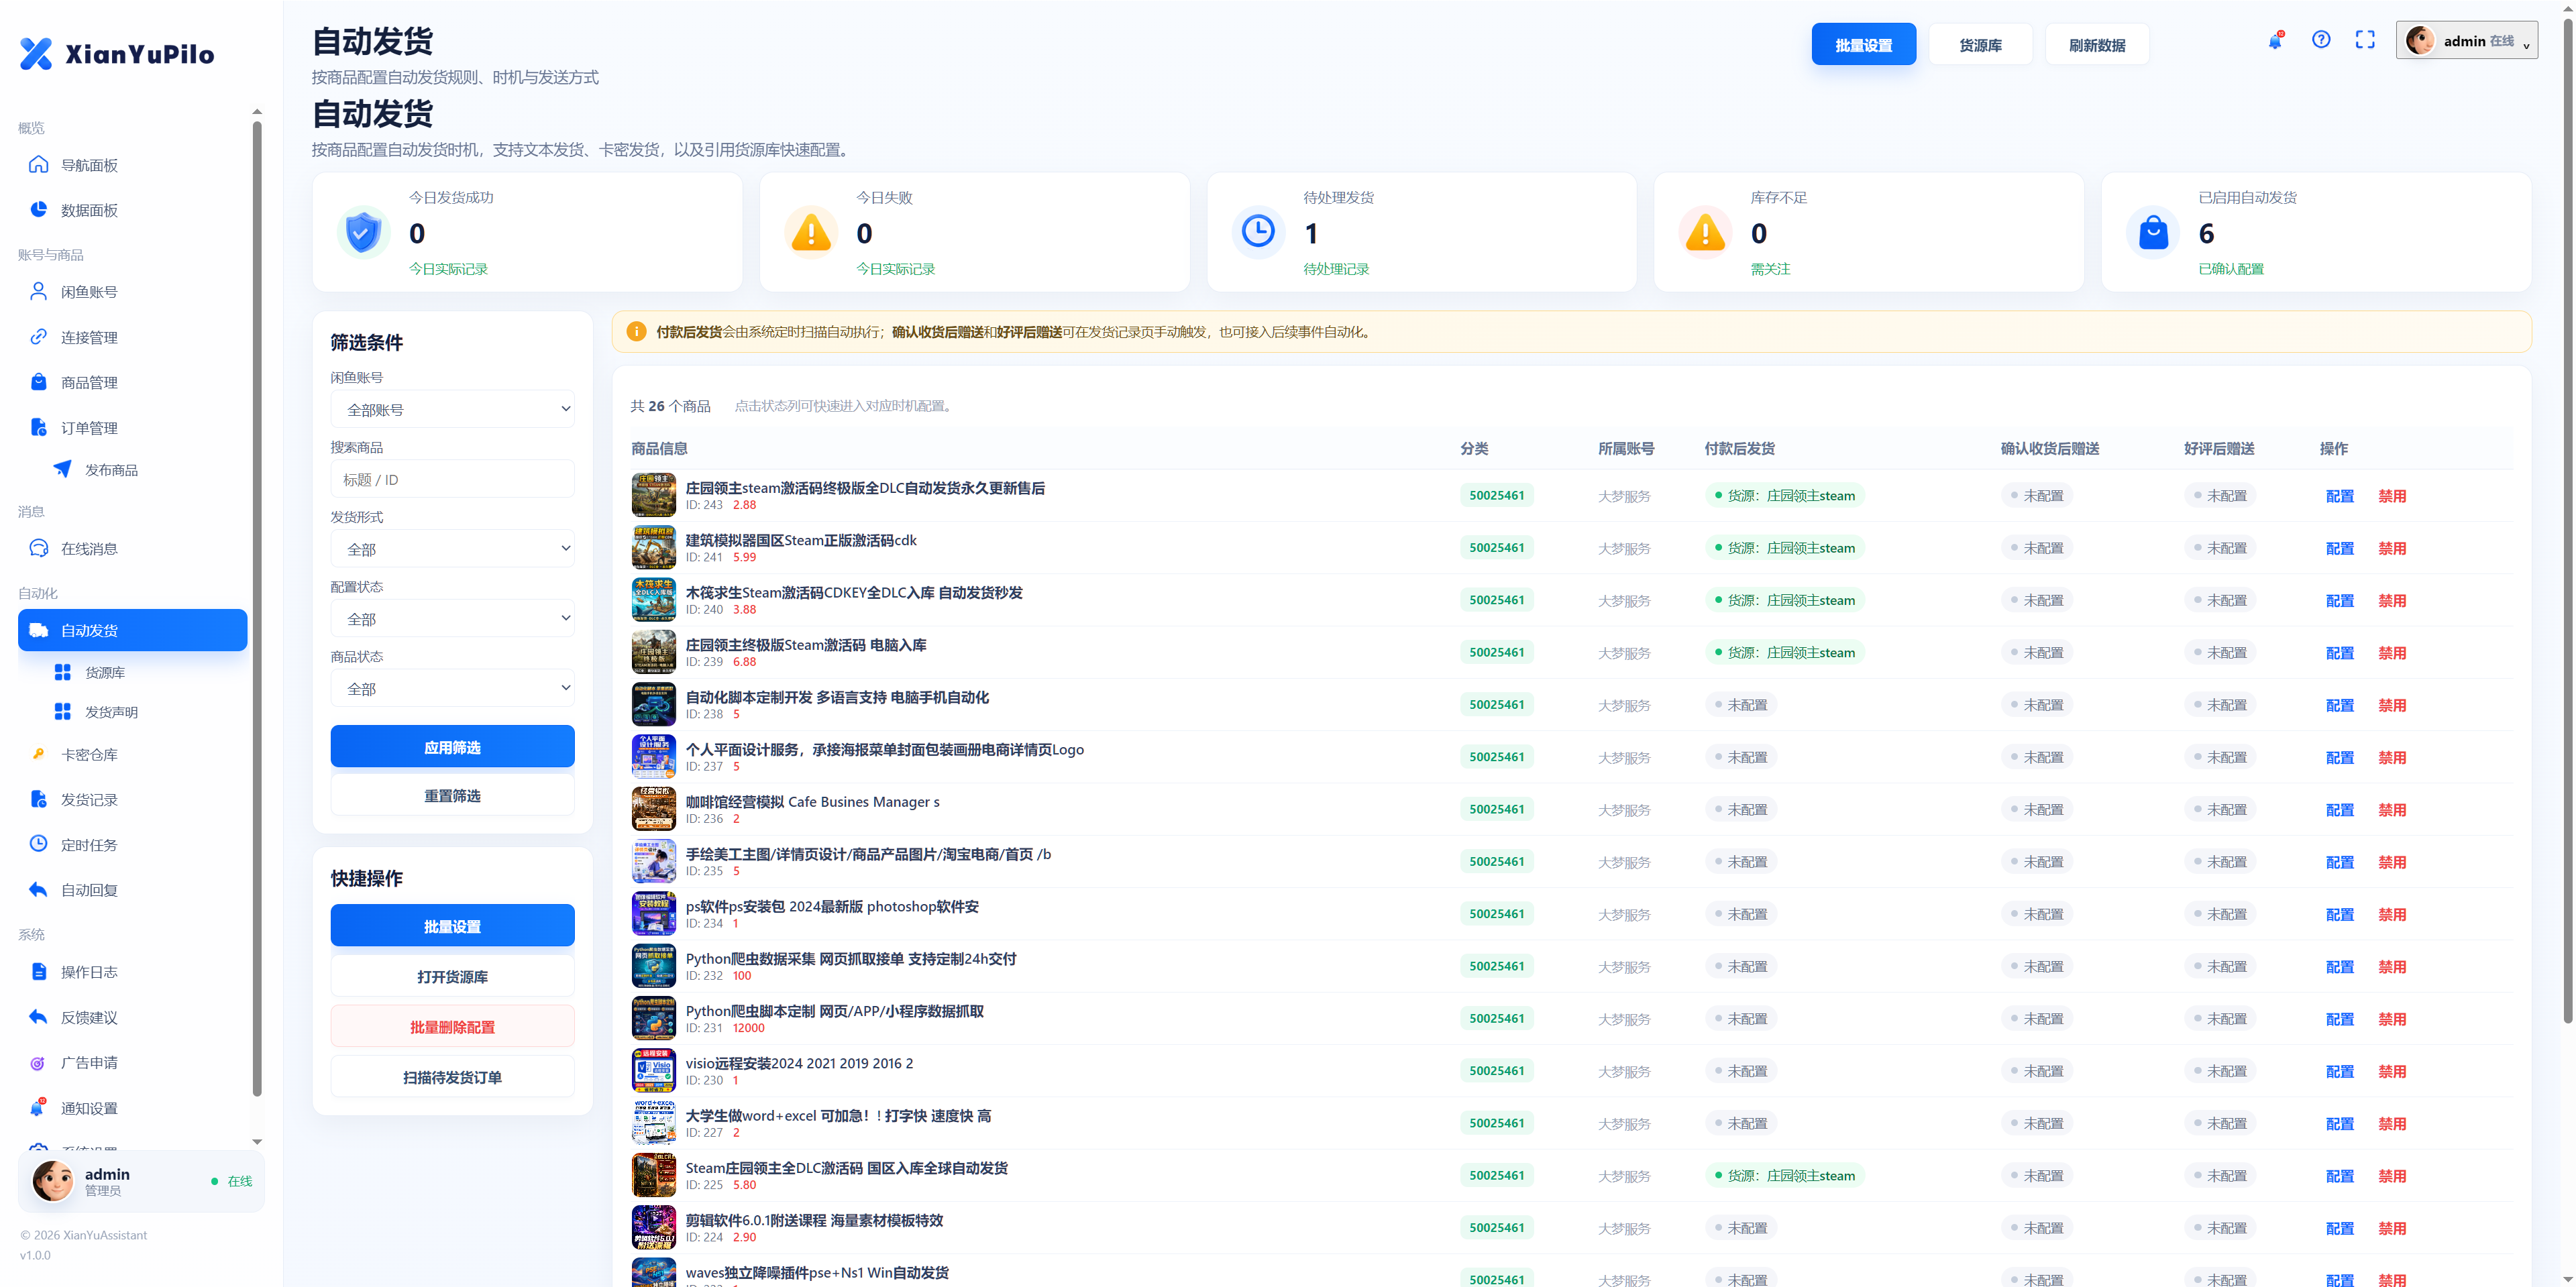
Task: Click the bag icon for 商品管理
Action: 38,382
